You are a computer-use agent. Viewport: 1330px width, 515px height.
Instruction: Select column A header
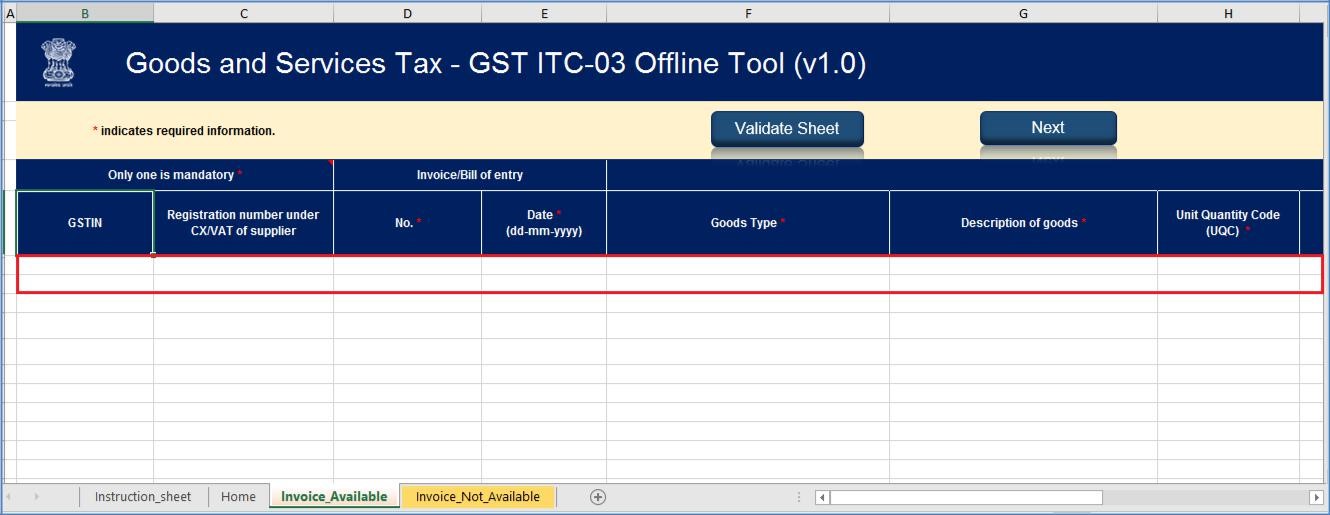10,13
